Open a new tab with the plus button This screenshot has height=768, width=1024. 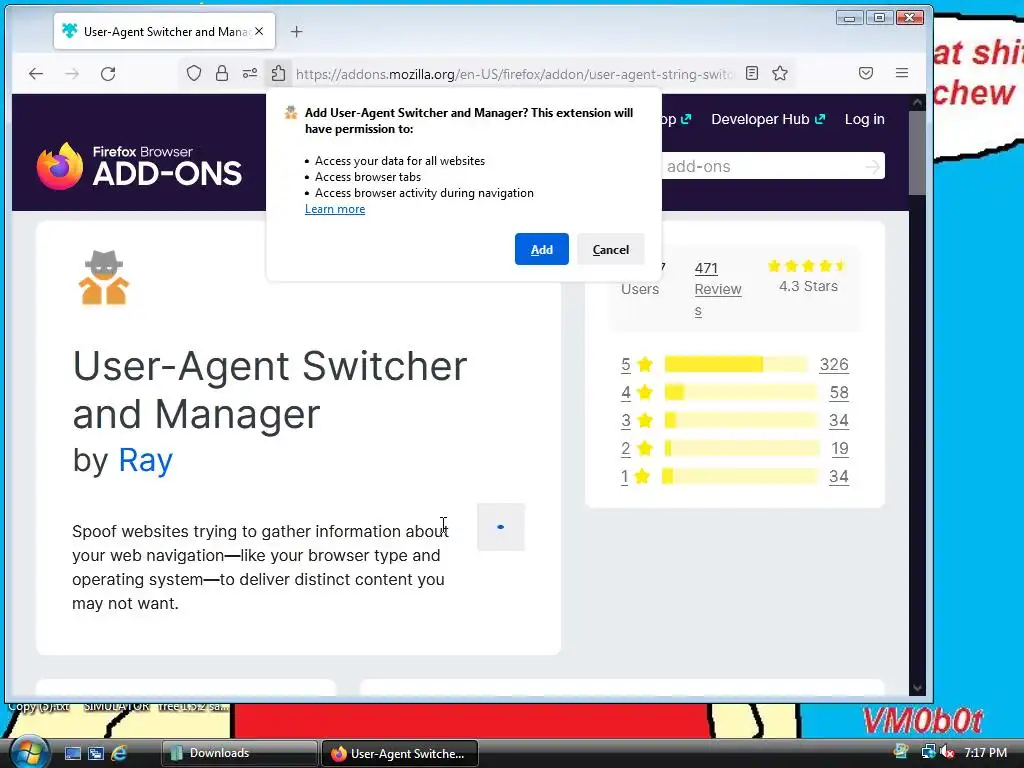296,31
